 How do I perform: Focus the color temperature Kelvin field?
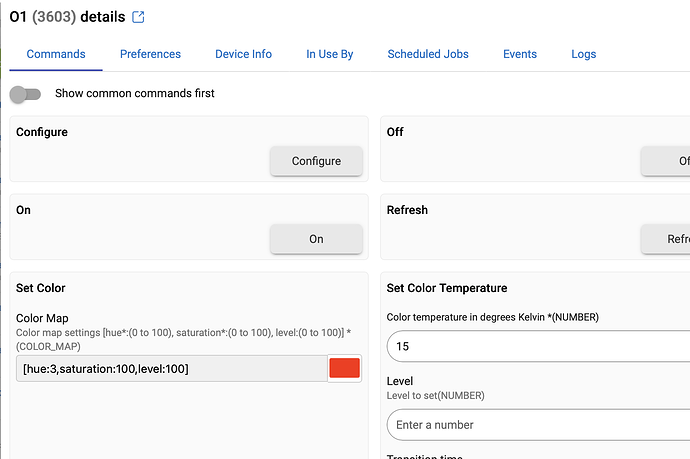[x=538, y=347]
